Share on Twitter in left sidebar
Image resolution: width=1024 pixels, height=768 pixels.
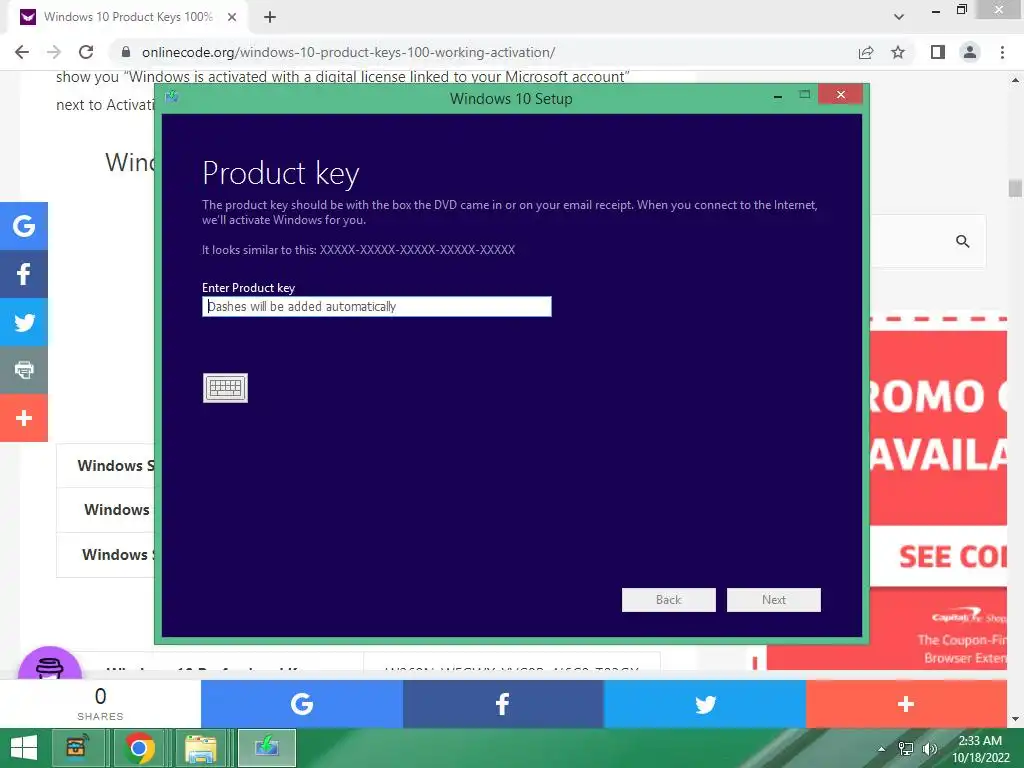pyautogui.click(x=24, y=322)
